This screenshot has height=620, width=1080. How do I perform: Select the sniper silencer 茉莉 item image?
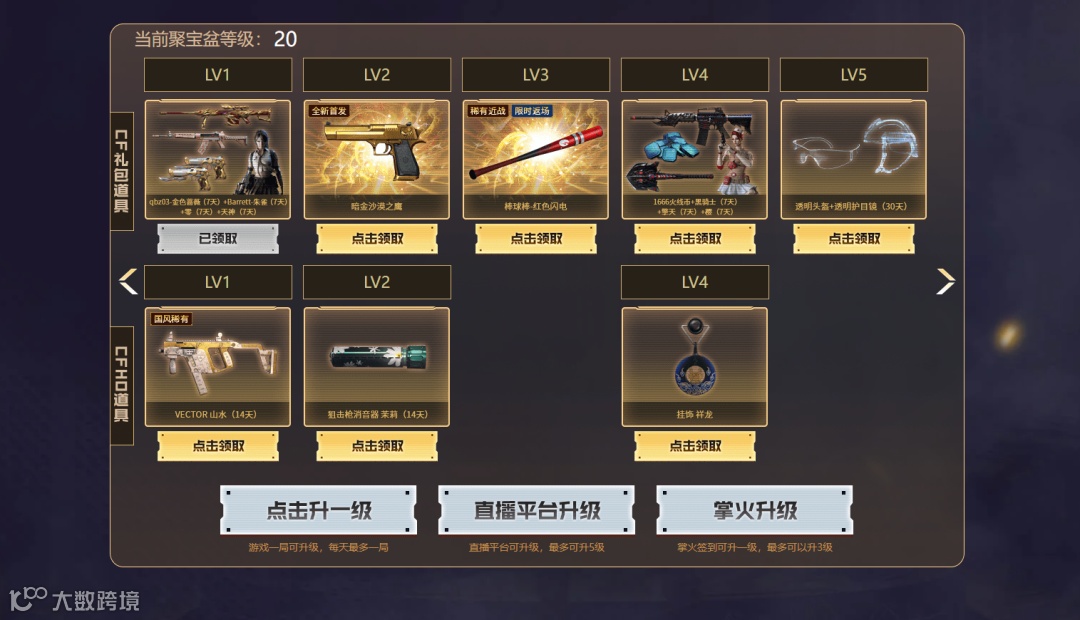point(377,367)
